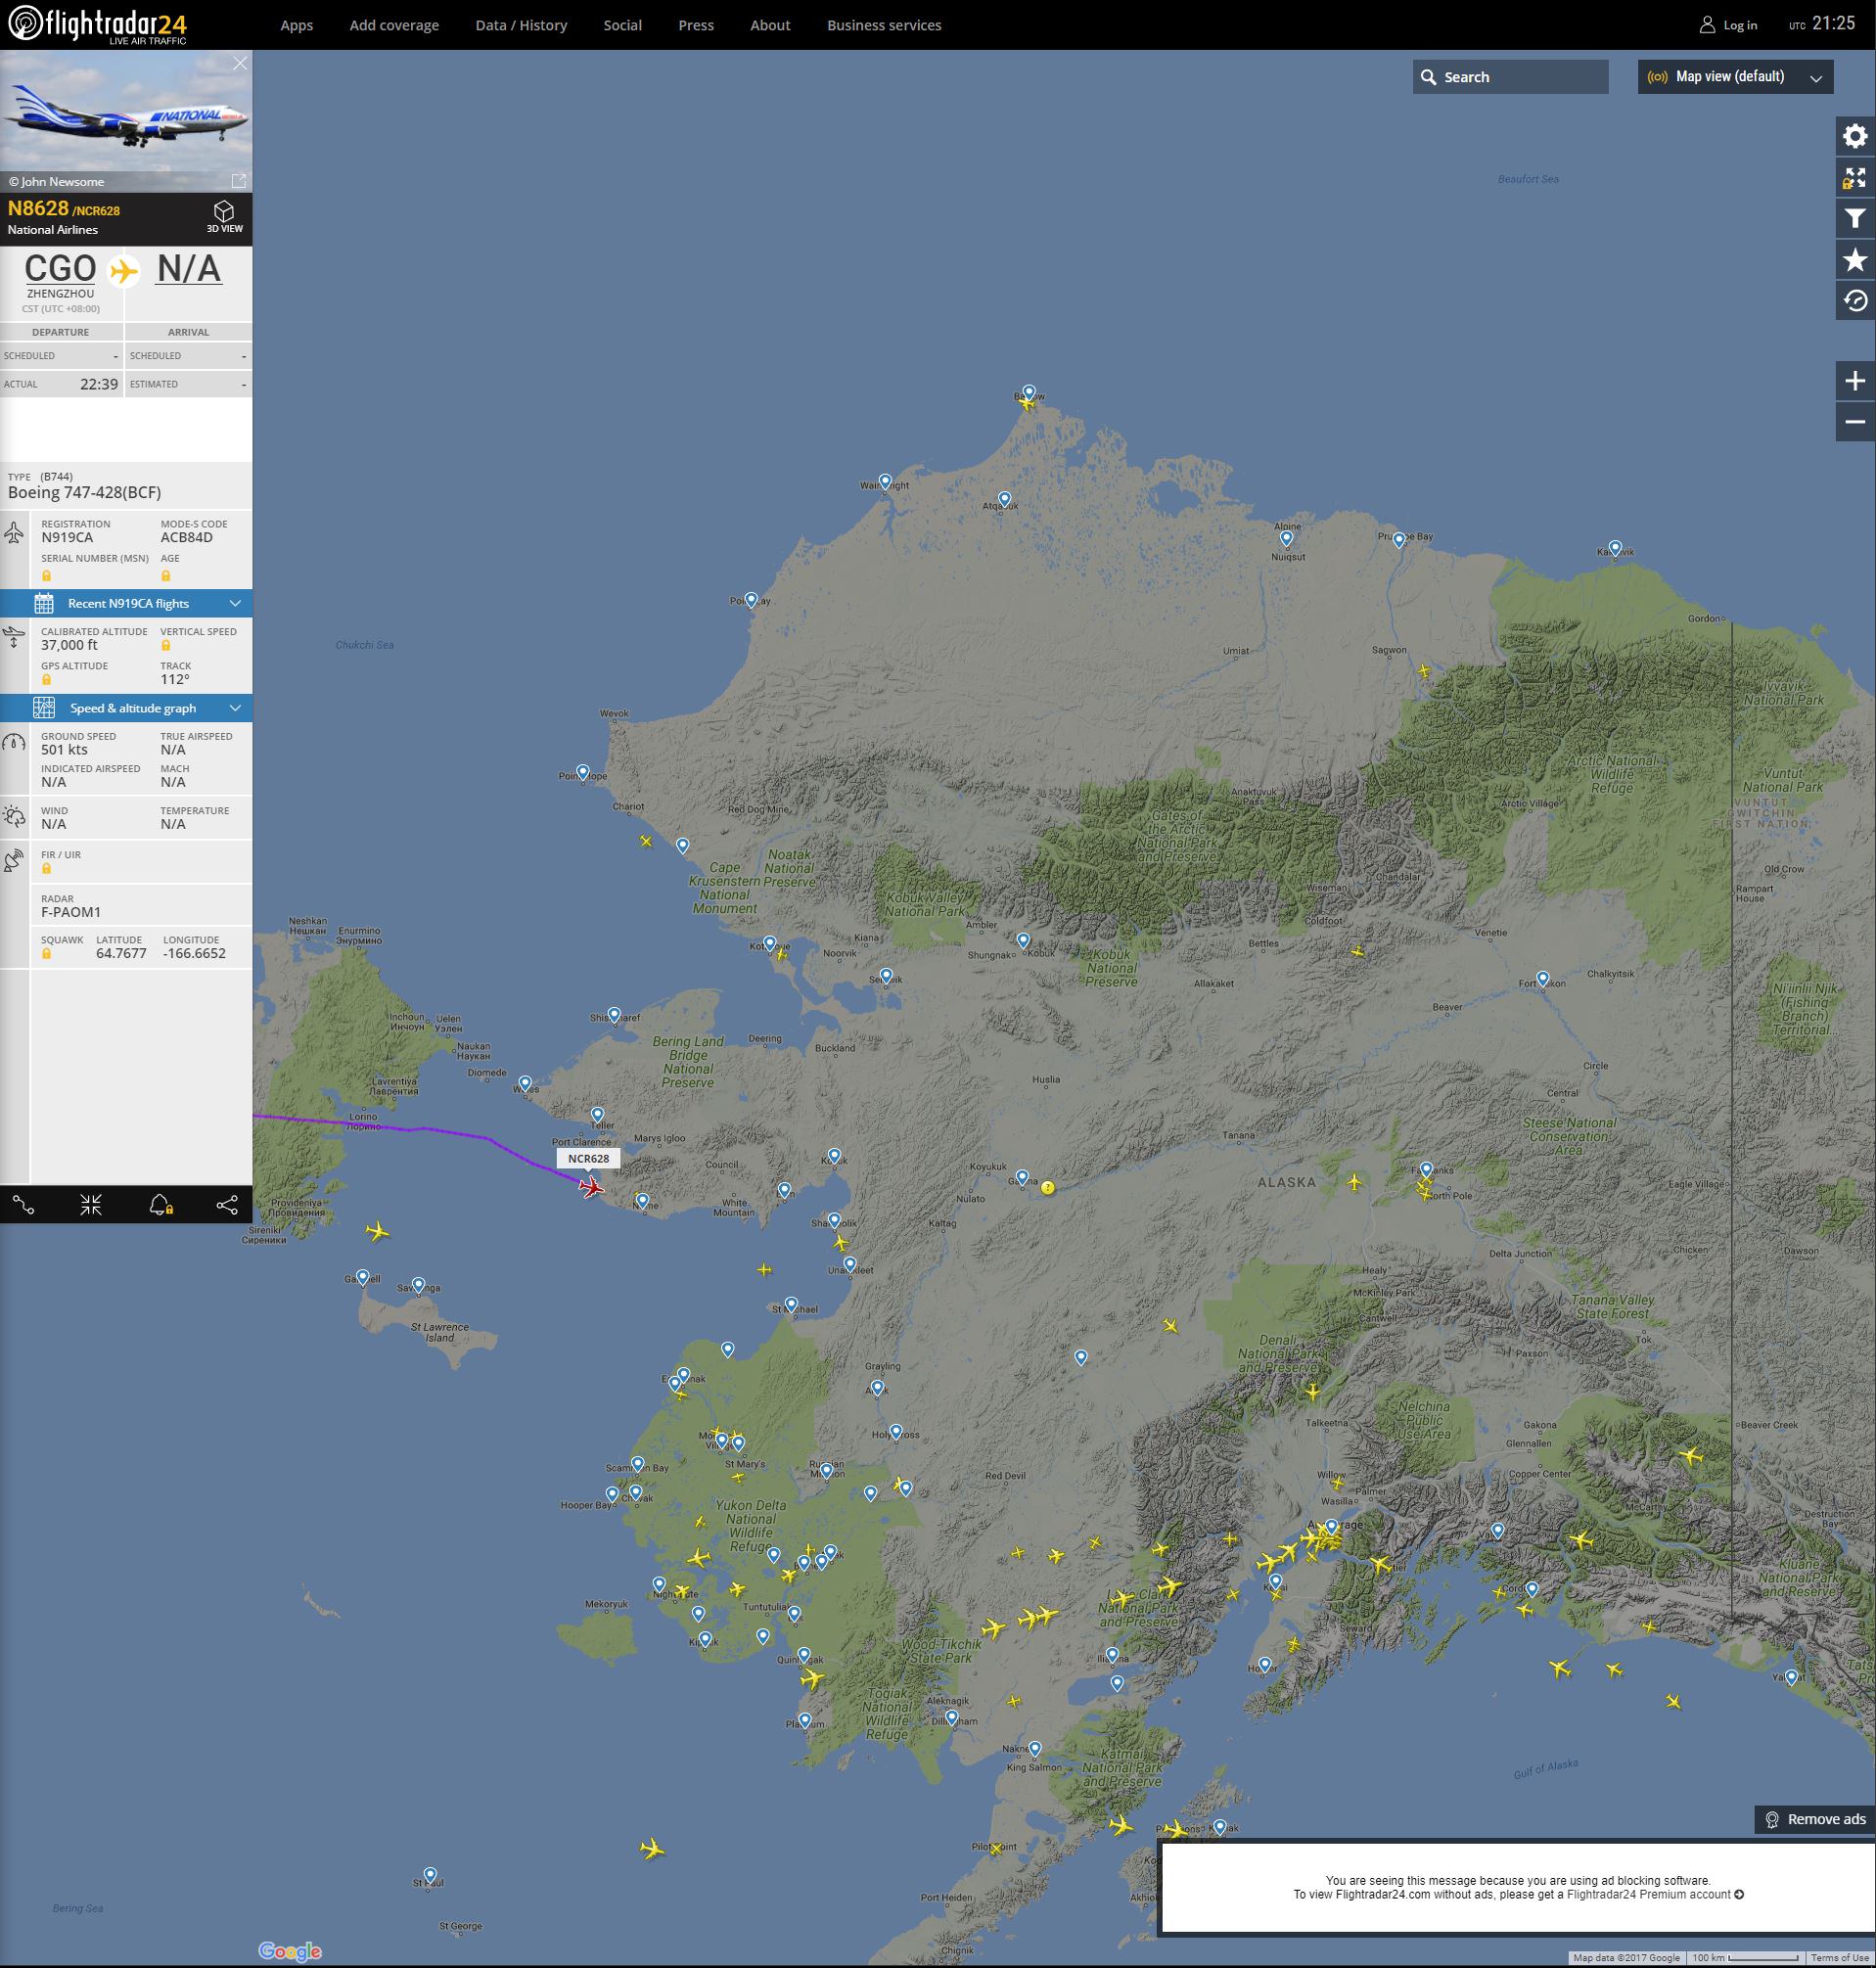Screen dimensions: 1876x1968
Task: Click the lock icon under Serial Number
Action: (x=46, y=575)
